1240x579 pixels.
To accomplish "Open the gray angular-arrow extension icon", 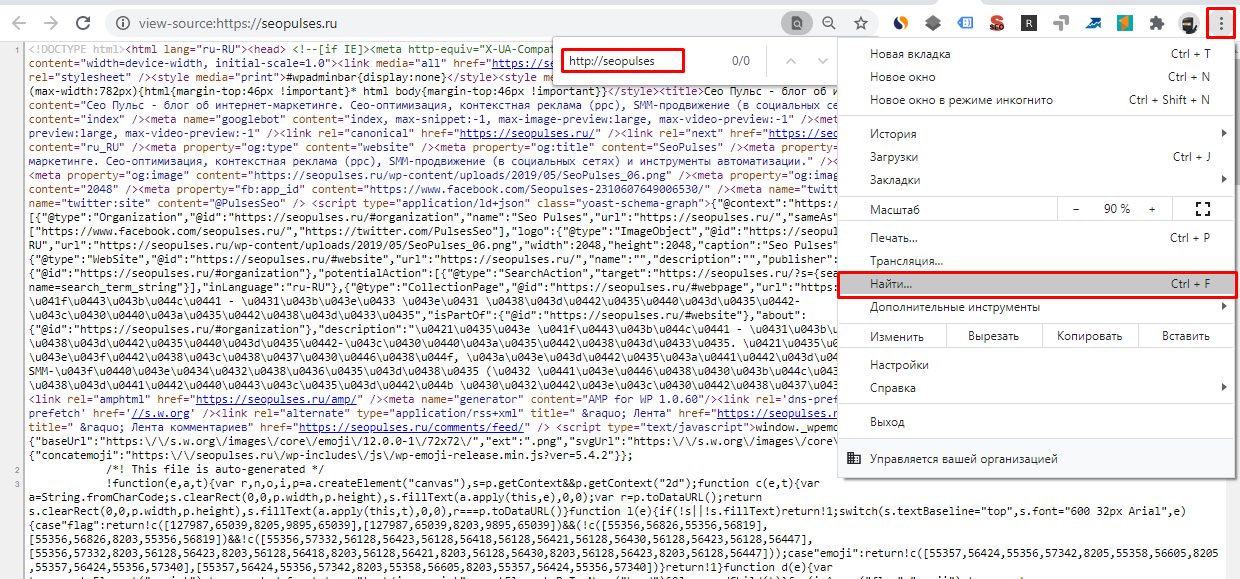I will pos(1061,22).
